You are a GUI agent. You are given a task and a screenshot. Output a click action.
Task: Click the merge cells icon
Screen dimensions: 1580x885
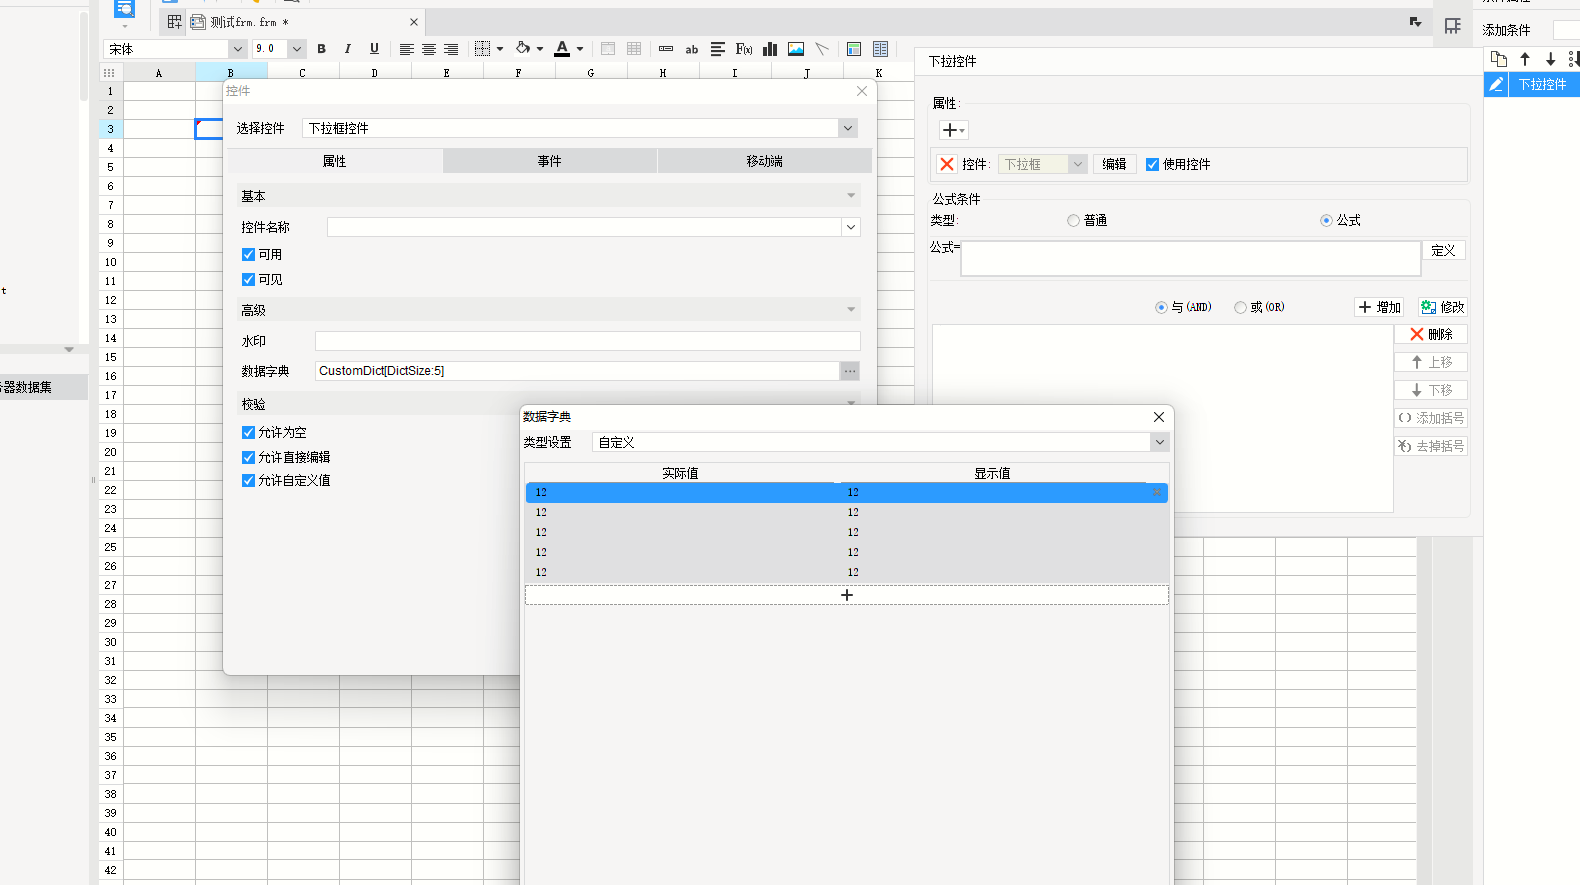608,49
